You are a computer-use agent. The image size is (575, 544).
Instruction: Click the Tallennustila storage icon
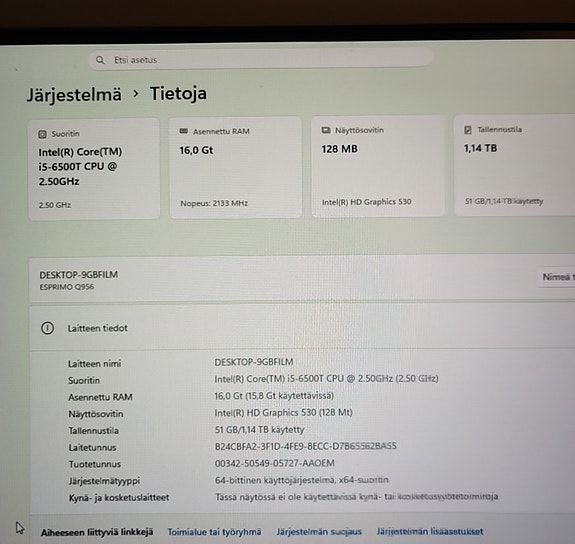[468, 130]
